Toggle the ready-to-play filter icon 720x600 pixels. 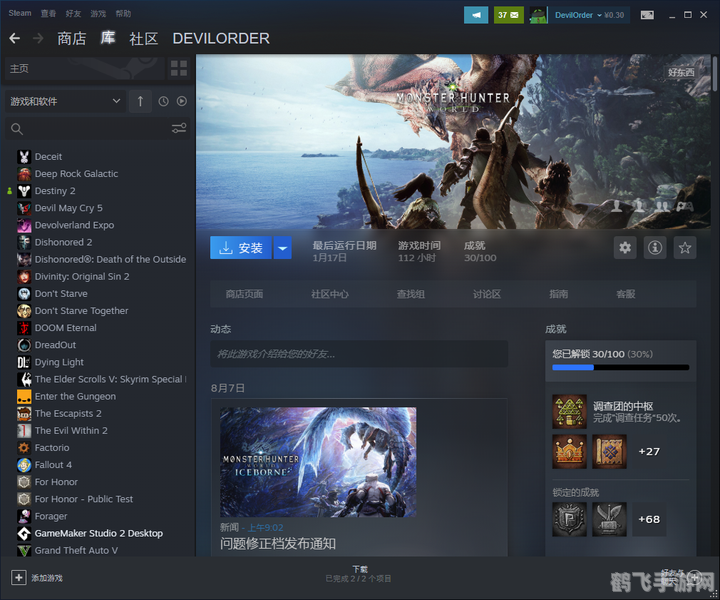[x=182, y=101]
